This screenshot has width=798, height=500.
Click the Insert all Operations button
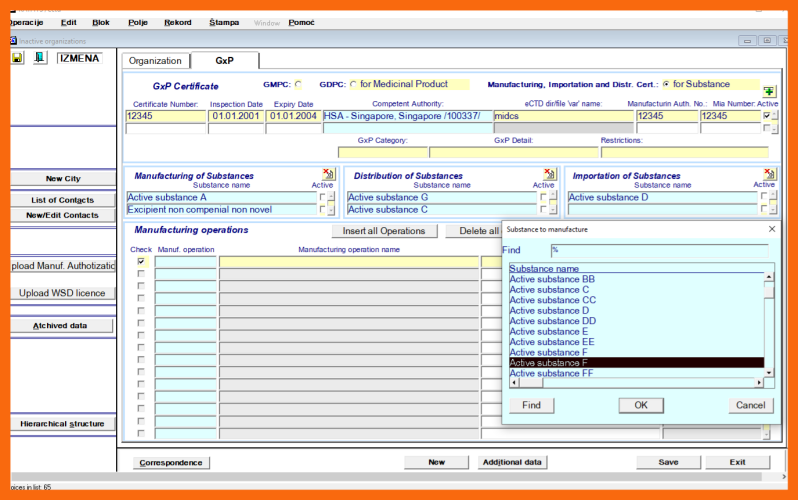click(x=384, y=231)
